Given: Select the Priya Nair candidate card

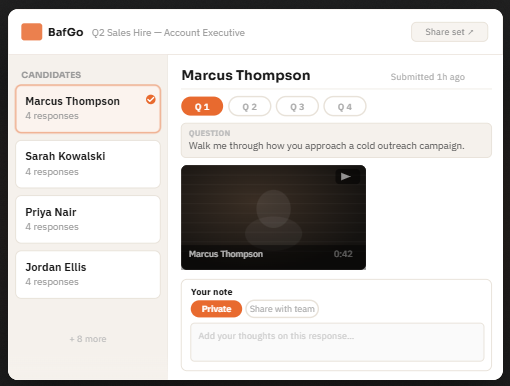Looking at the screenshot, I should [x=88, y=219].
